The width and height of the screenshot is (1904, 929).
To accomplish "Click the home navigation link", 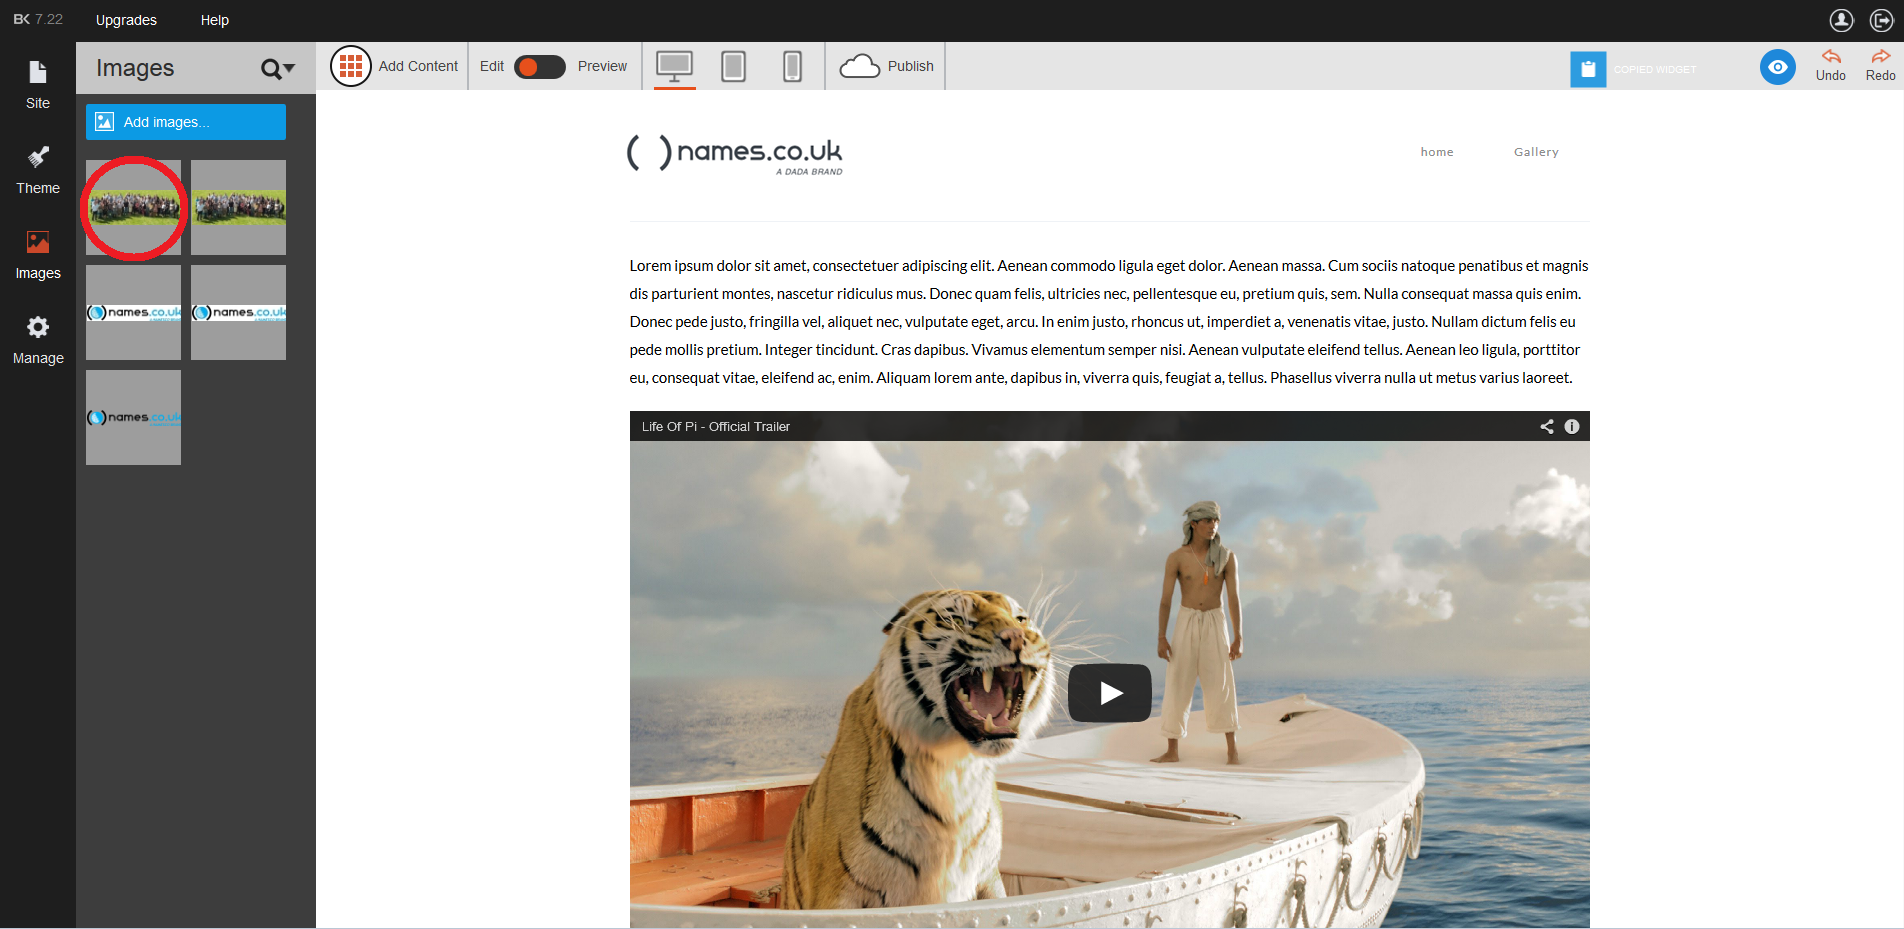I will point(1437,152).
